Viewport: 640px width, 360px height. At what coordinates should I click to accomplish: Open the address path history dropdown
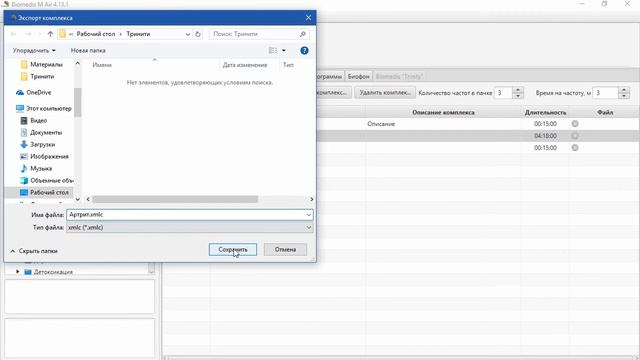coord(188,34)
